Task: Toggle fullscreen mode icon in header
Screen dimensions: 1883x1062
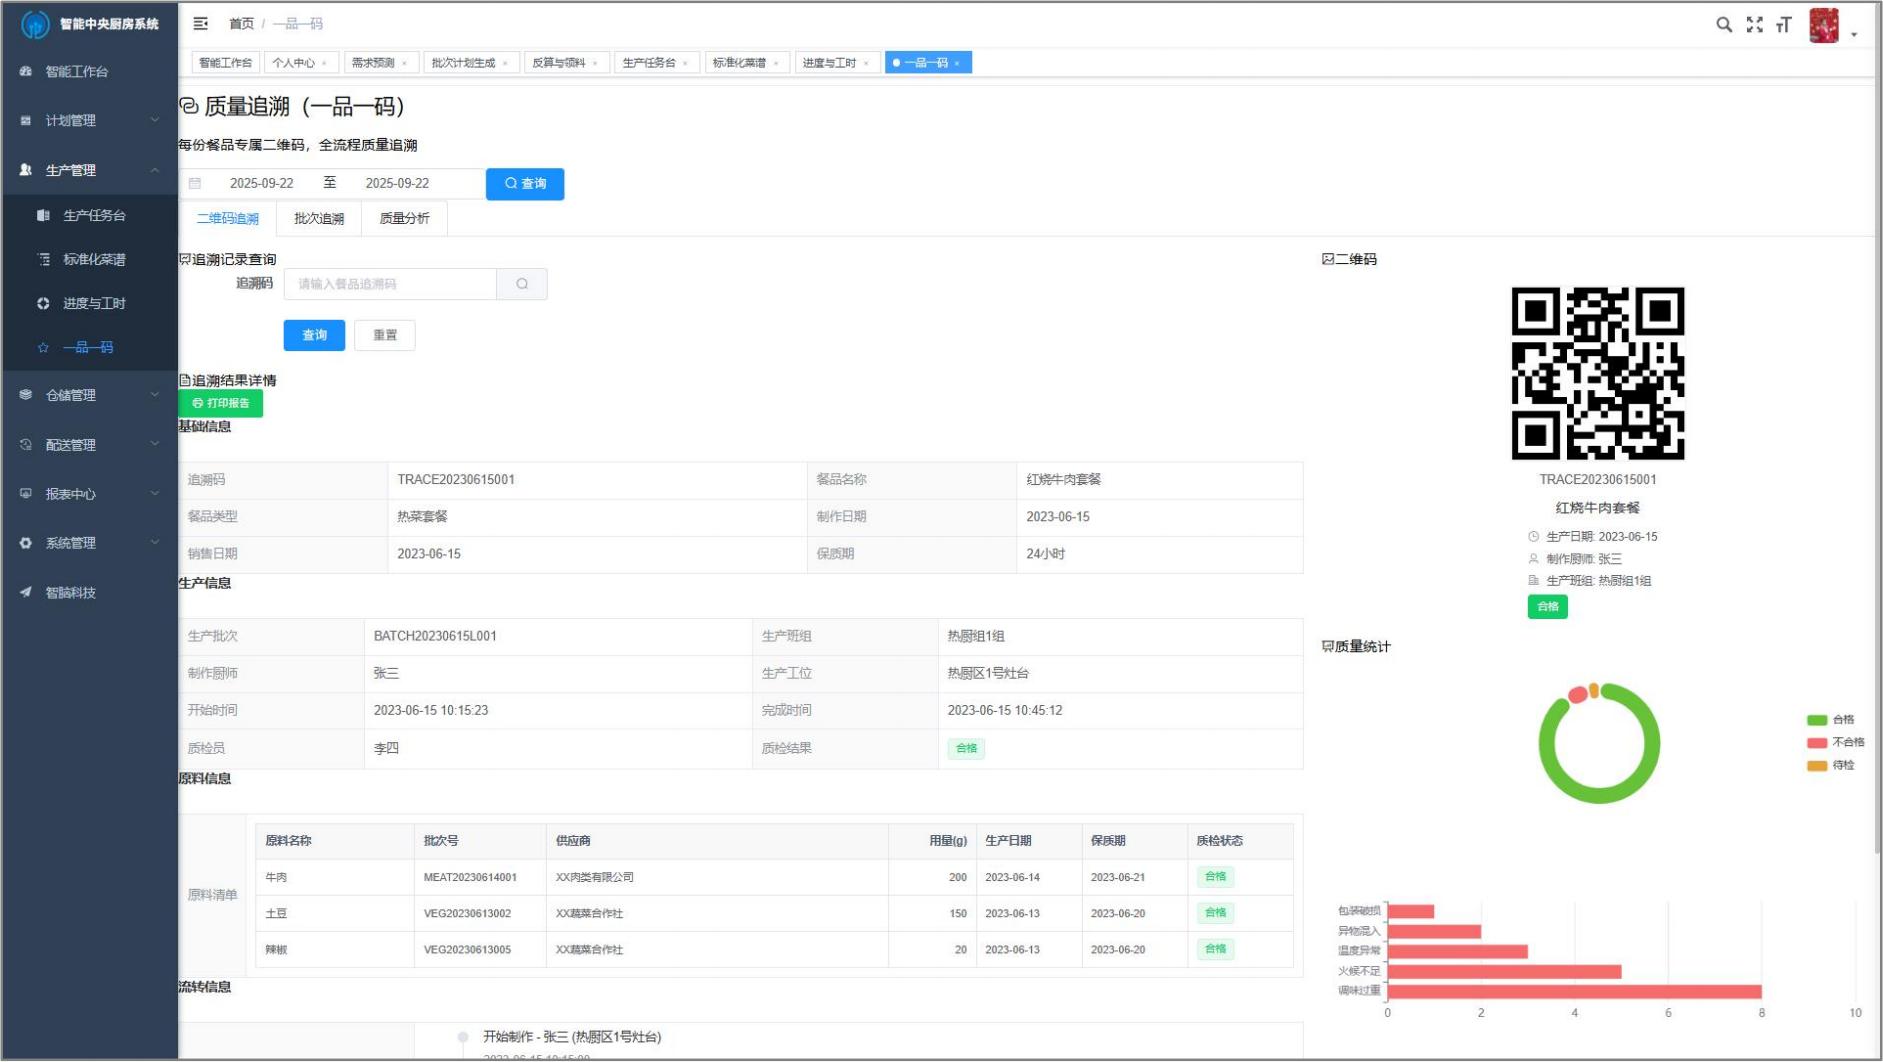Action: point(1754,25)
